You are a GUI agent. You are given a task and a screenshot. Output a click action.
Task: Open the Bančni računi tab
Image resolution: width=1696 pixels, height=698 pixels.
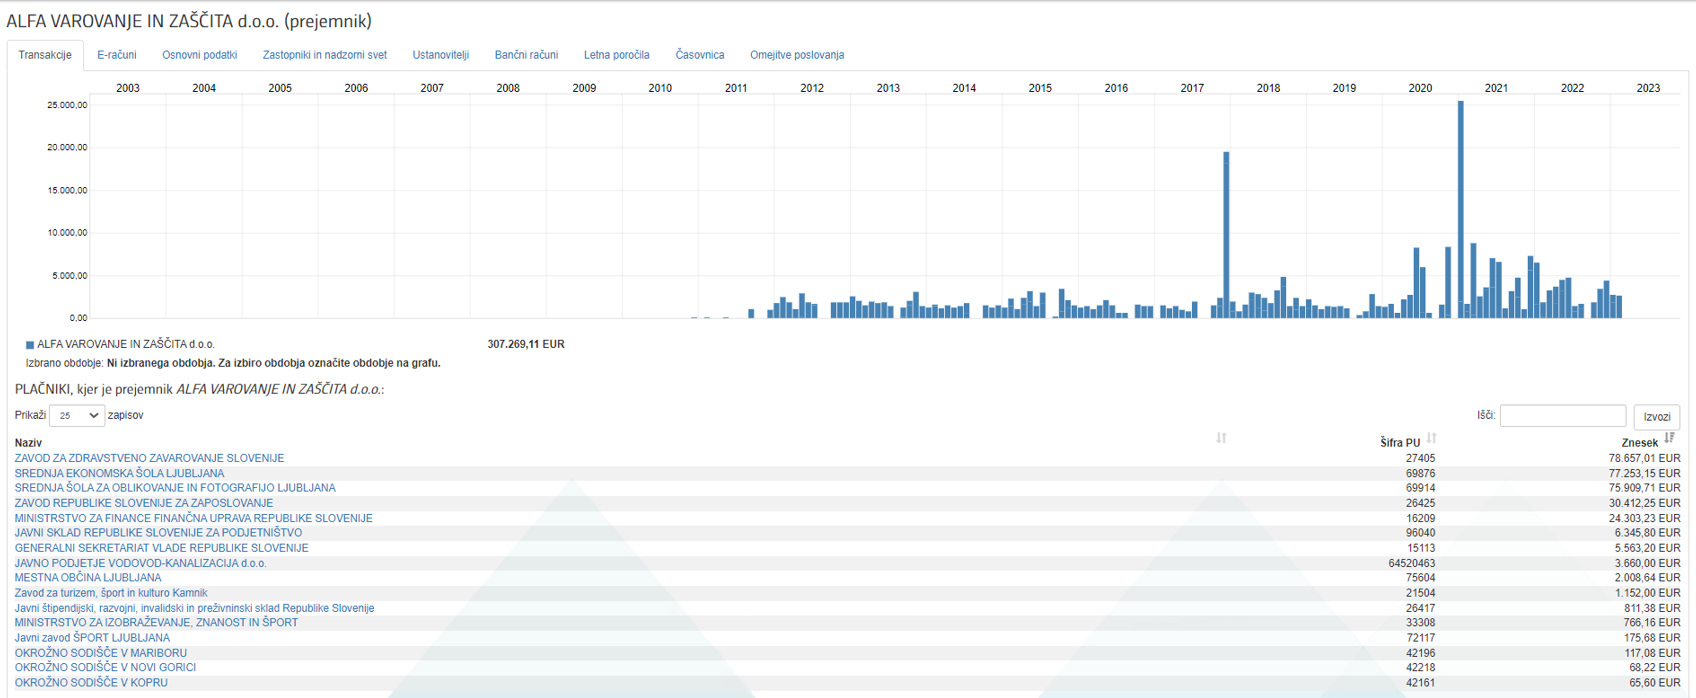[x=526, y=55]
